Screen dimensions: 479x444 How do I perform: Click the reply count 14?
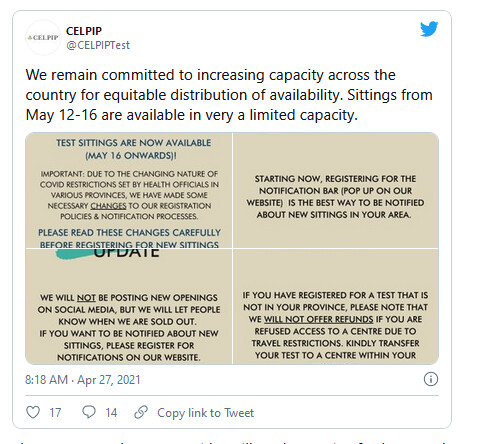tap(111, 413)
